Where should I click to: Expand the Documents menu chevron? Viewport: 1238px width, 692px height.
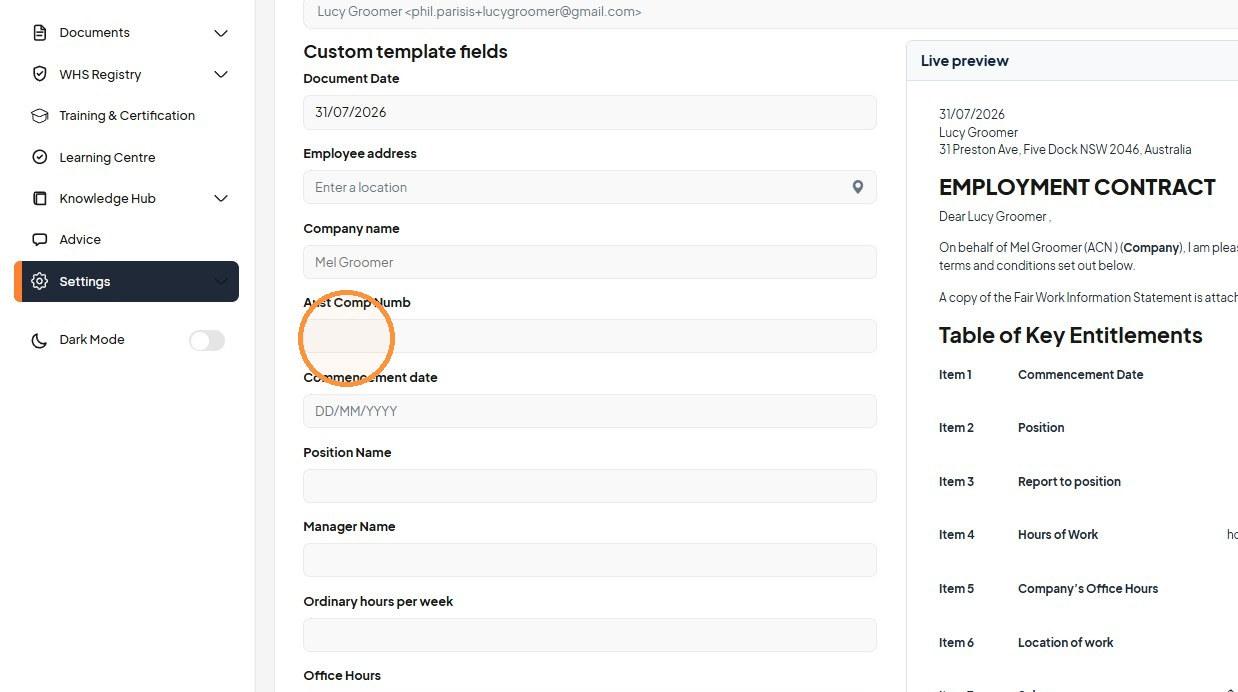coord(221,33)
